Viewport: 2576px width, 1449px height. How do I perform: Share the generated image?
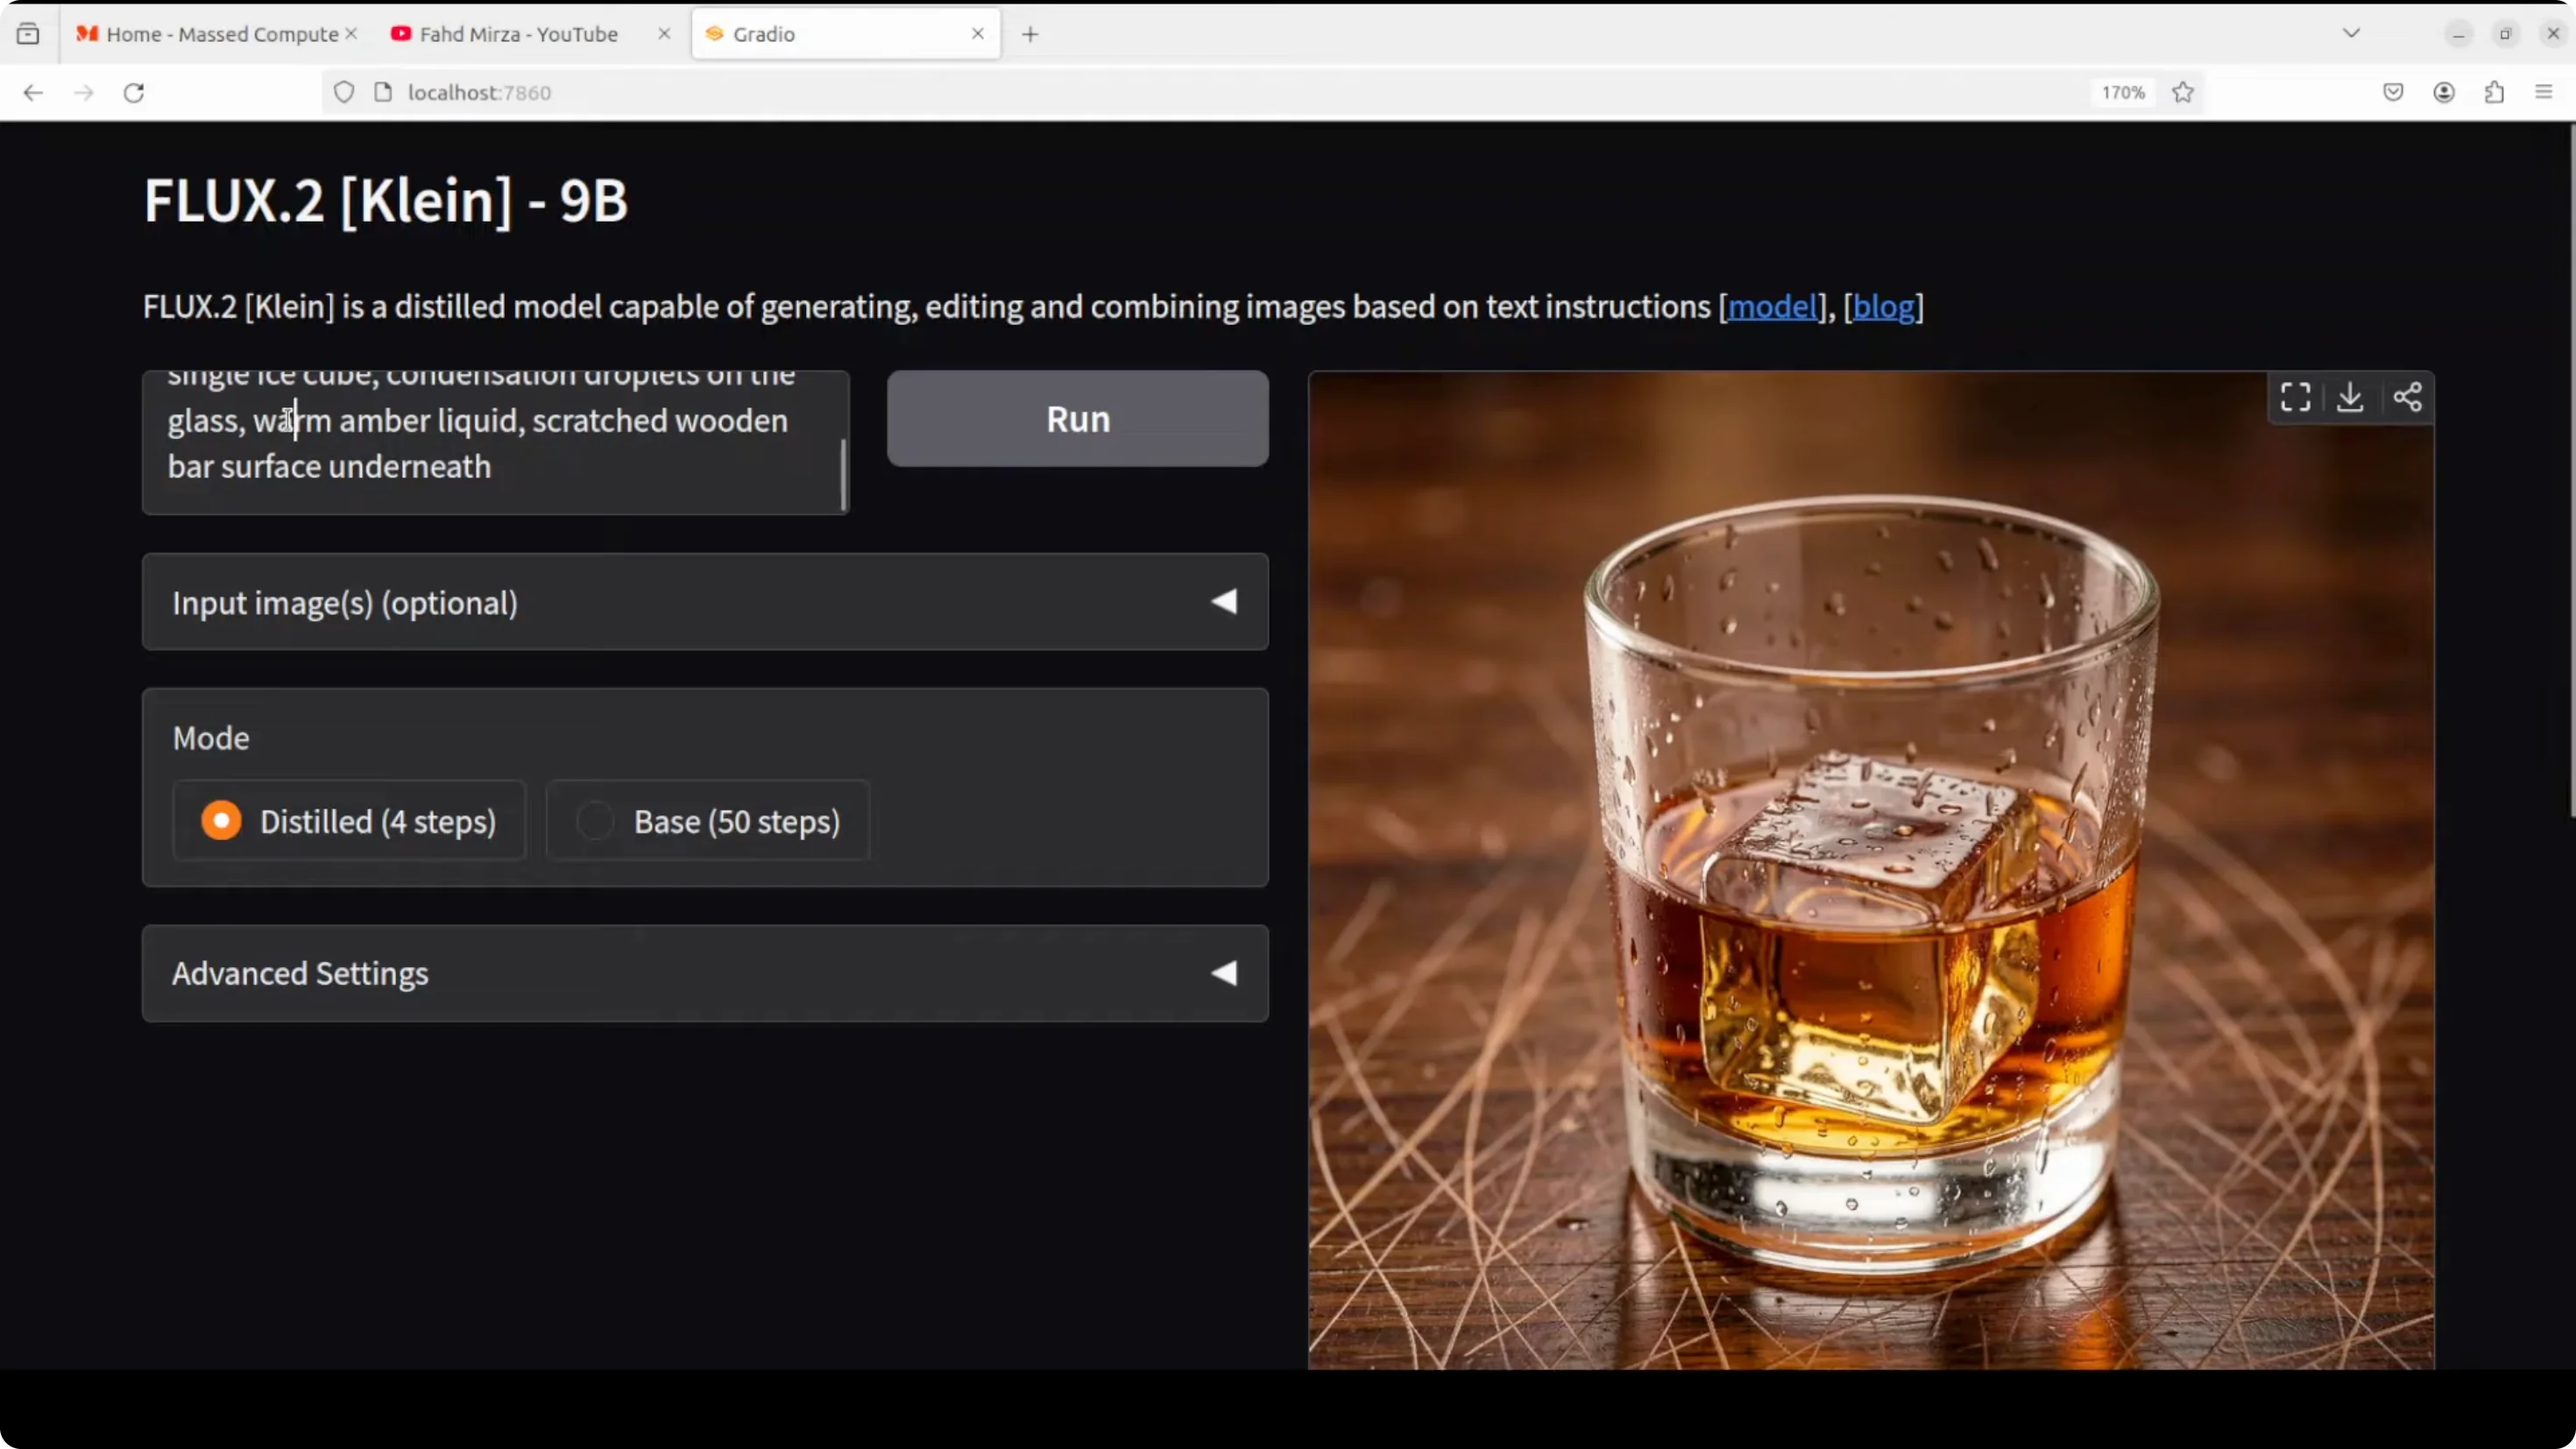[2407, 397]
